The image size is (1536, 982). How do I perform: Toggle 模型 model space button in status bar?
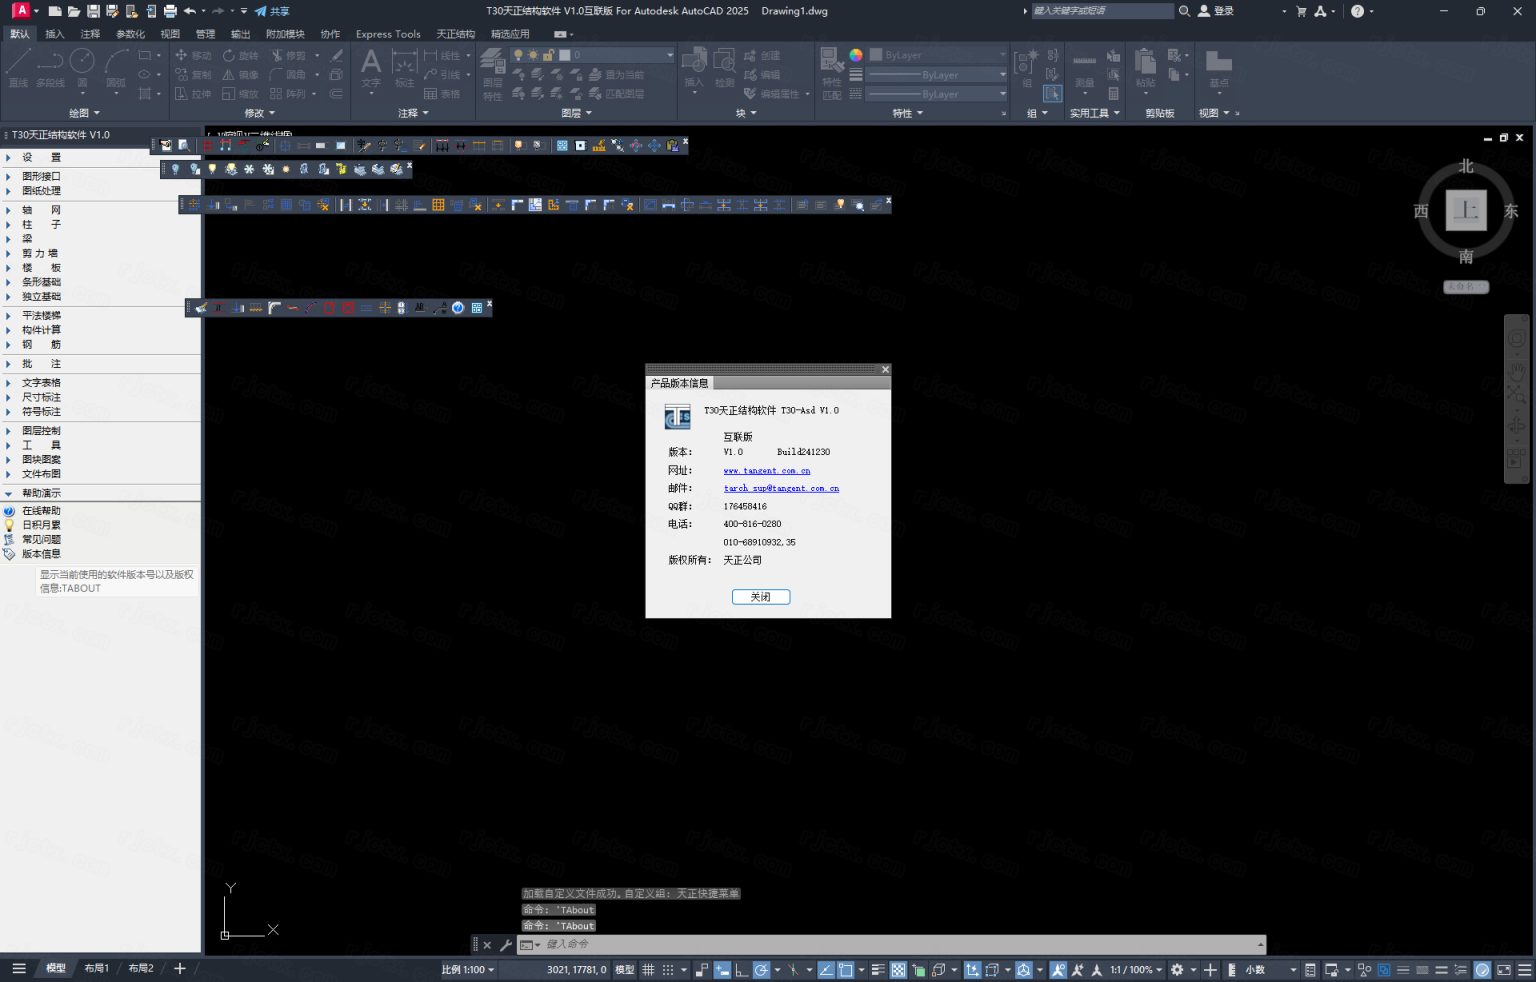point(625,970)
